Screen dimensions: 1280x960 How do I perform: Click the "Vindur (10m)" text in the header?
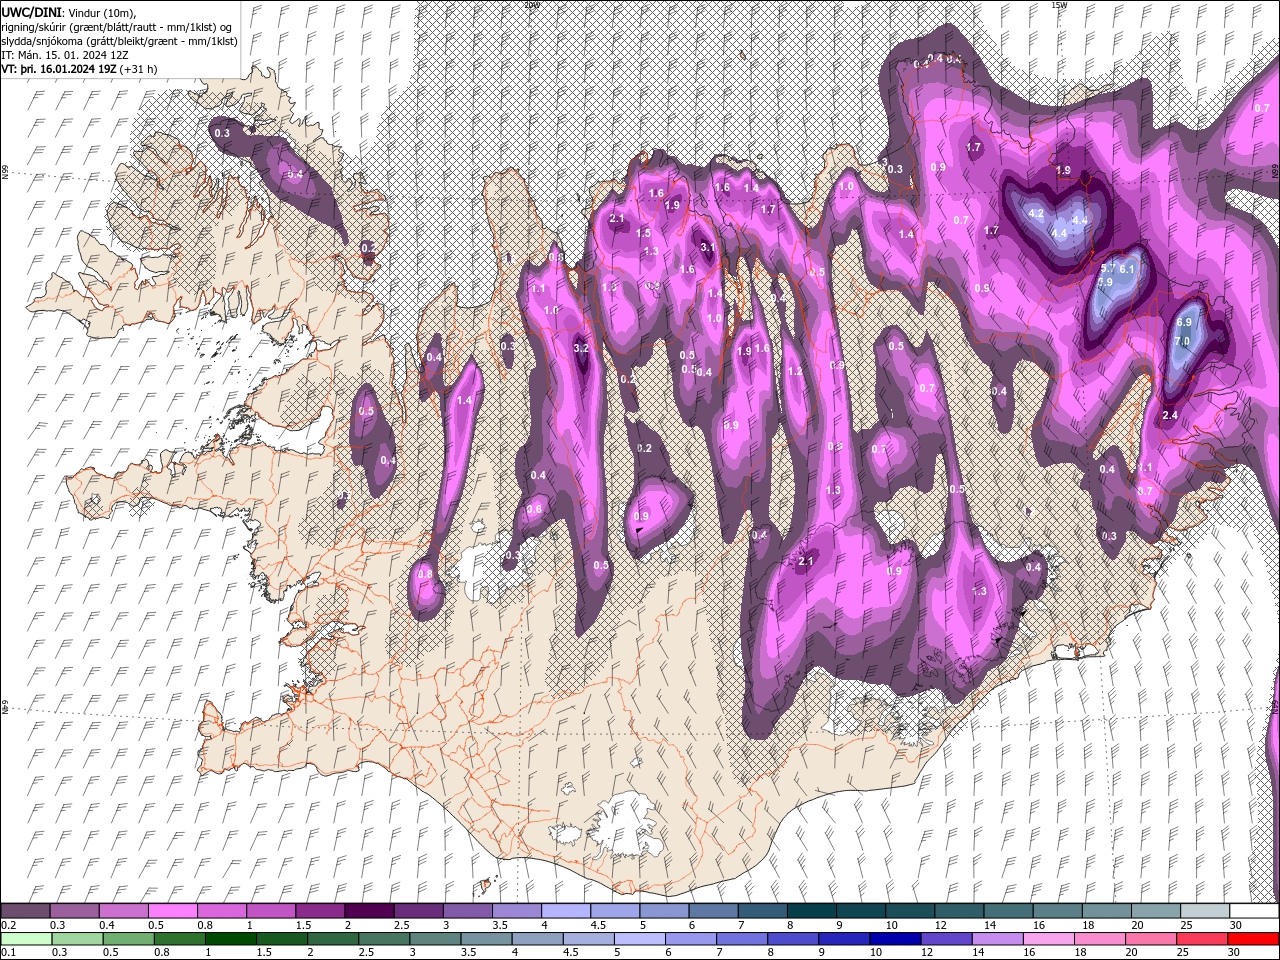(x=100, y=12)
